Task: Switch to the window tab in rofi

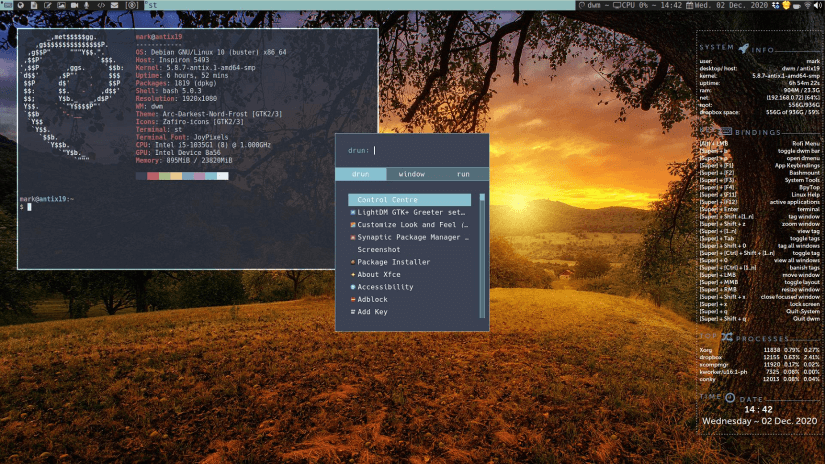Action: click(x=411, y=174)
